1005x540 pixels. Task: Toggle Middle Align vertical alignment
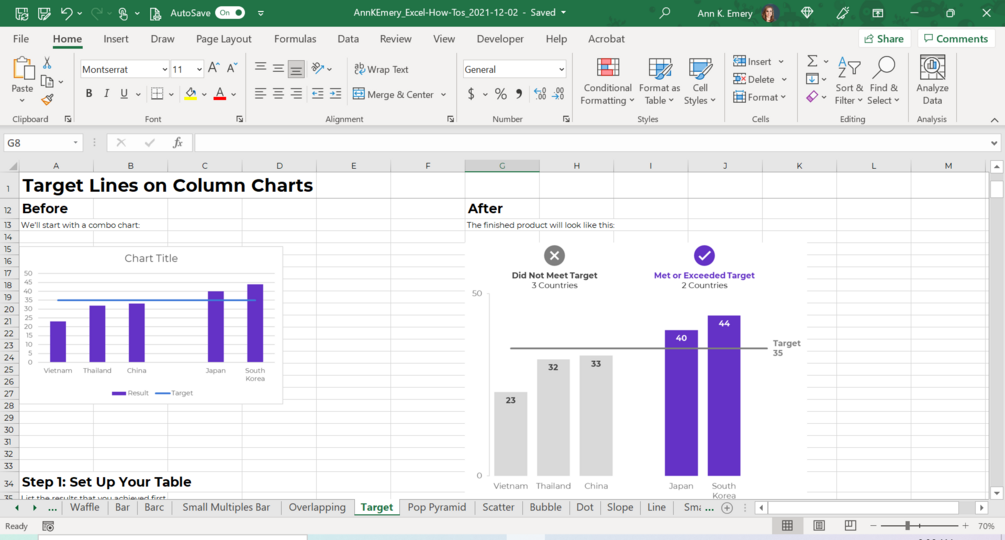pos(278,69)
